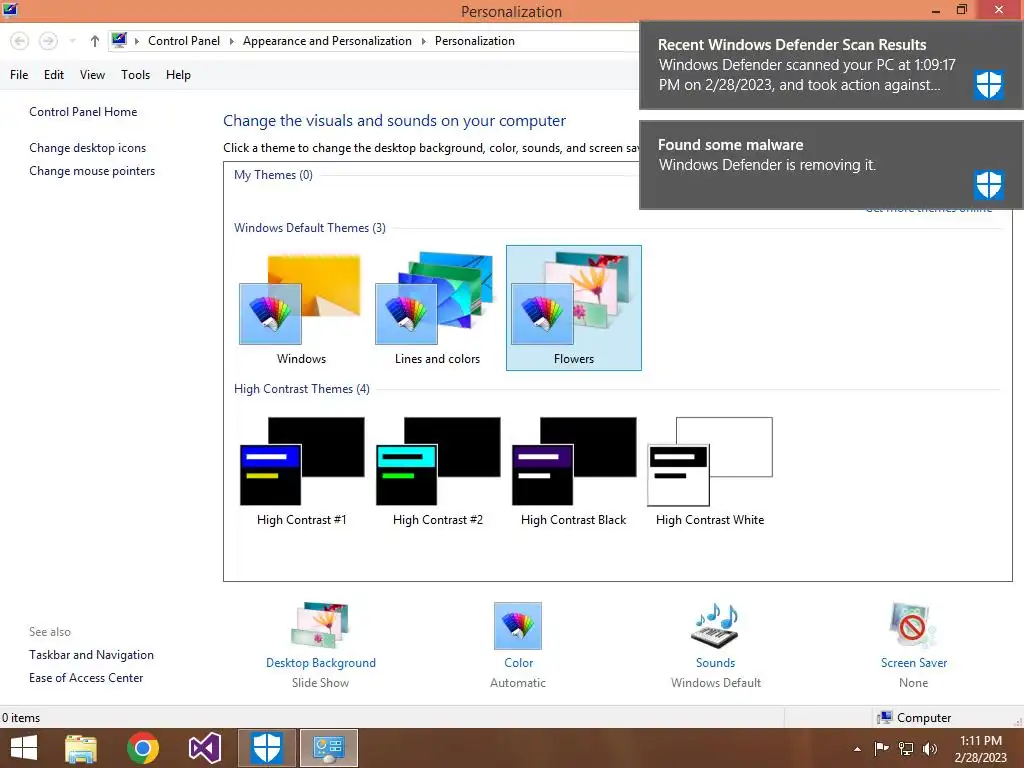Open Taskbar and Navigation link
Screen dimensions: 1024x768
click(x=91, y=655)
